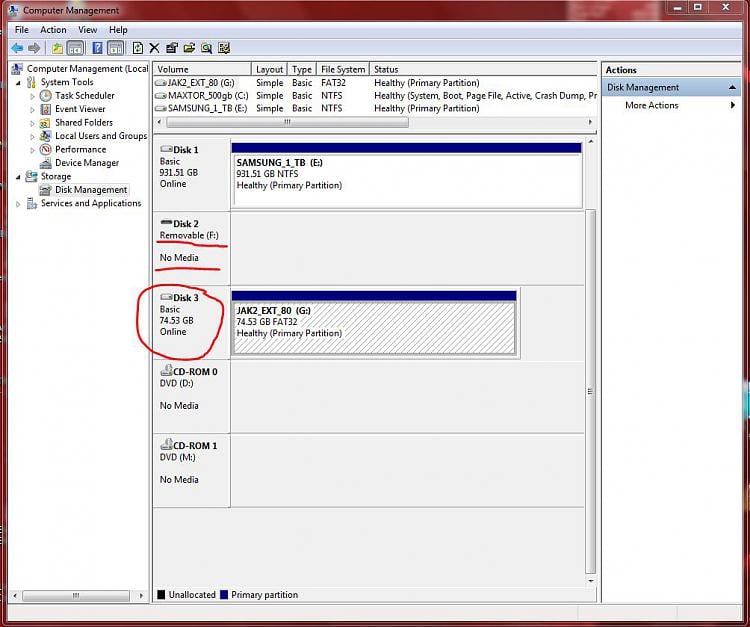This screenshot has height=627, width=750.
Task: Click the magnifier Explore toolbar icon
Action: 207,48
